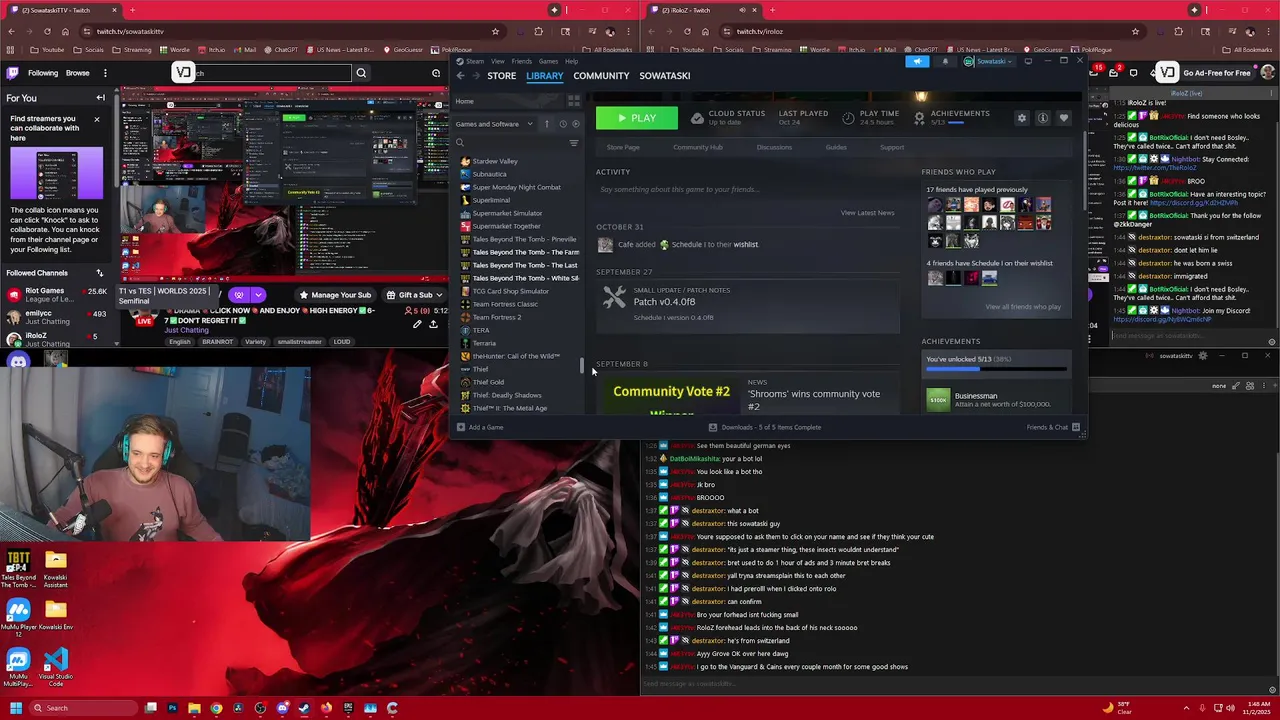Open the SOWATASKI profile tab in Steam
The image size is (1280, 720).
665,76
